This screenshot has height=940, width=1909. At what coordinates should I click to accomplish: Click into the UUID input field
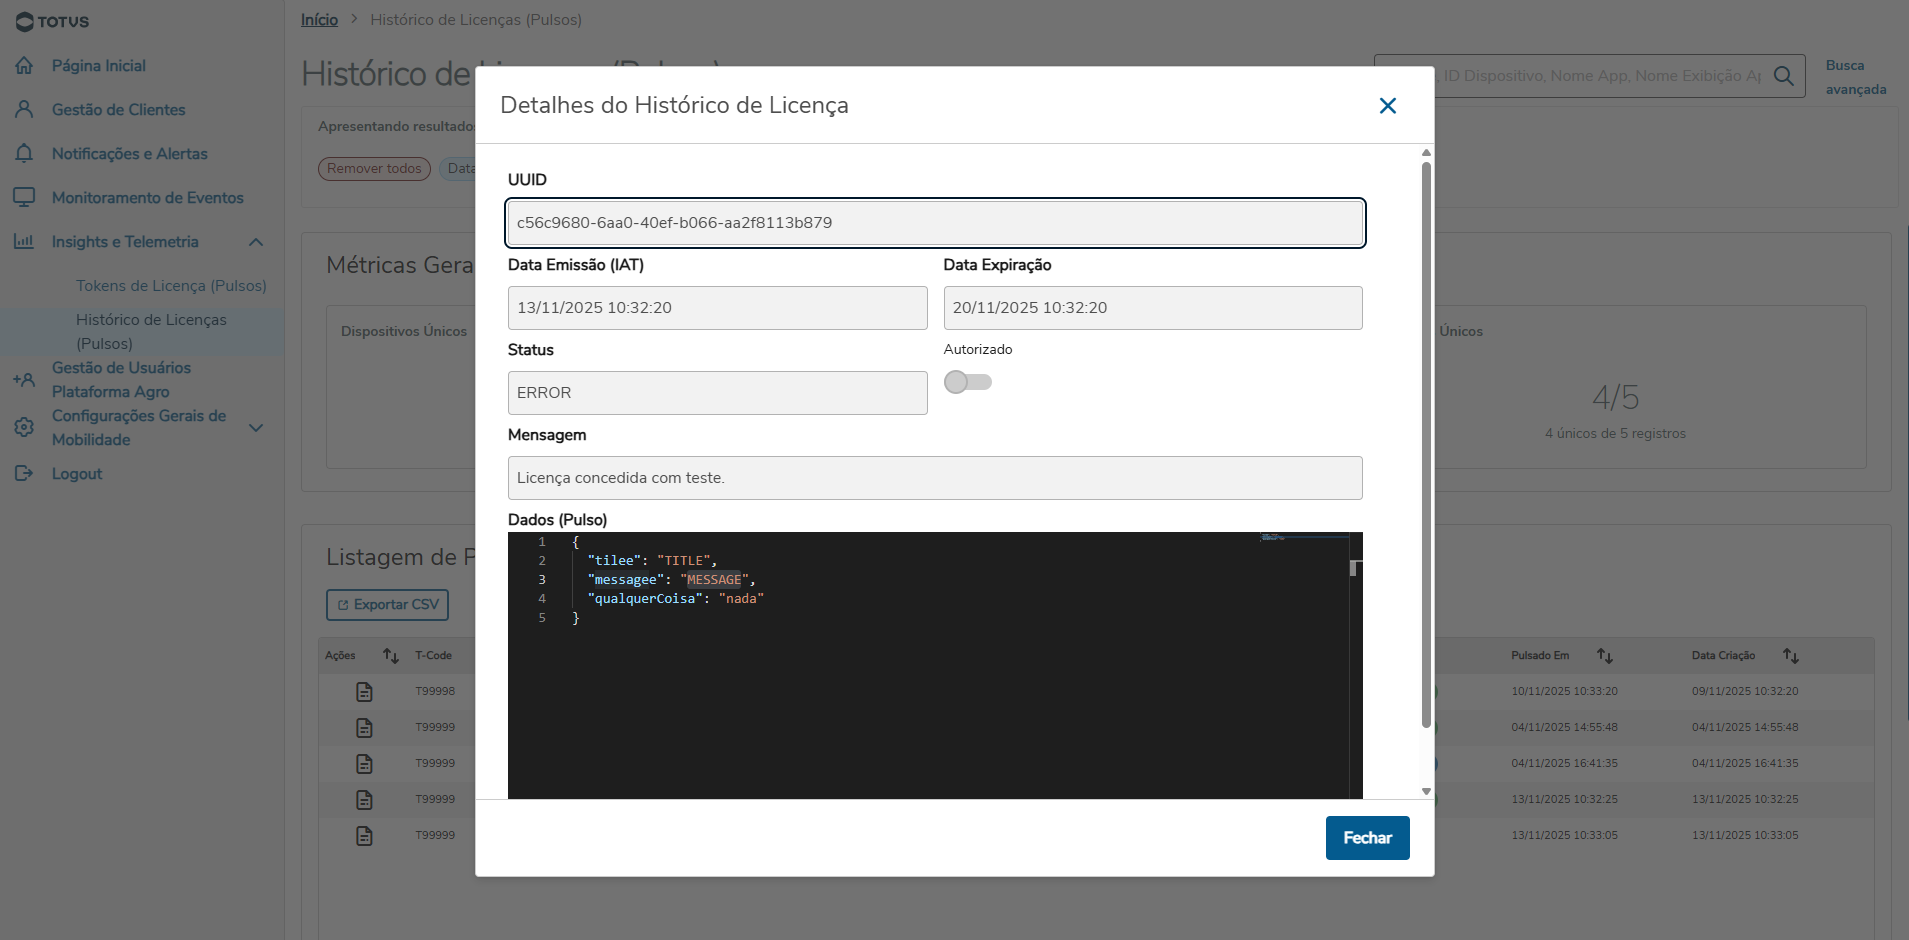click(934, 223)
